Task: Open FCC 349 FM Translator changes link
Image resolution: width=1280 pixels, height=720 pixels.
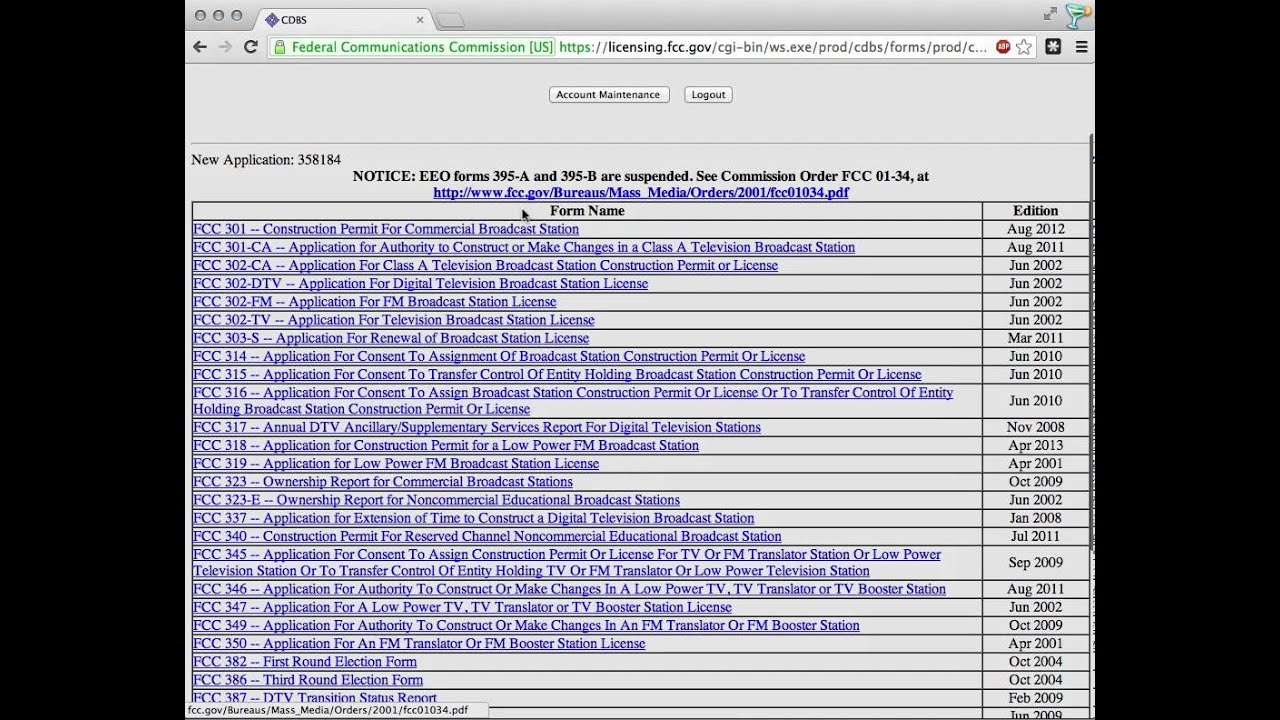Action: tap(526, 626)
